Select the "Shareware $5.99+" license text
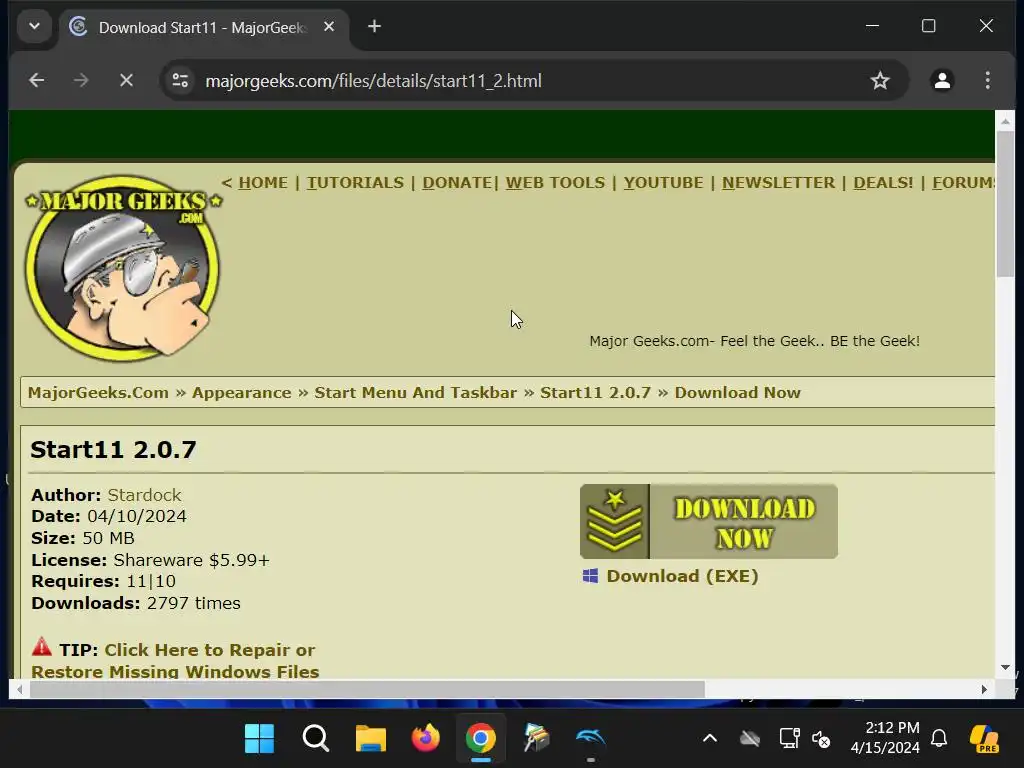 pos(191,560)
